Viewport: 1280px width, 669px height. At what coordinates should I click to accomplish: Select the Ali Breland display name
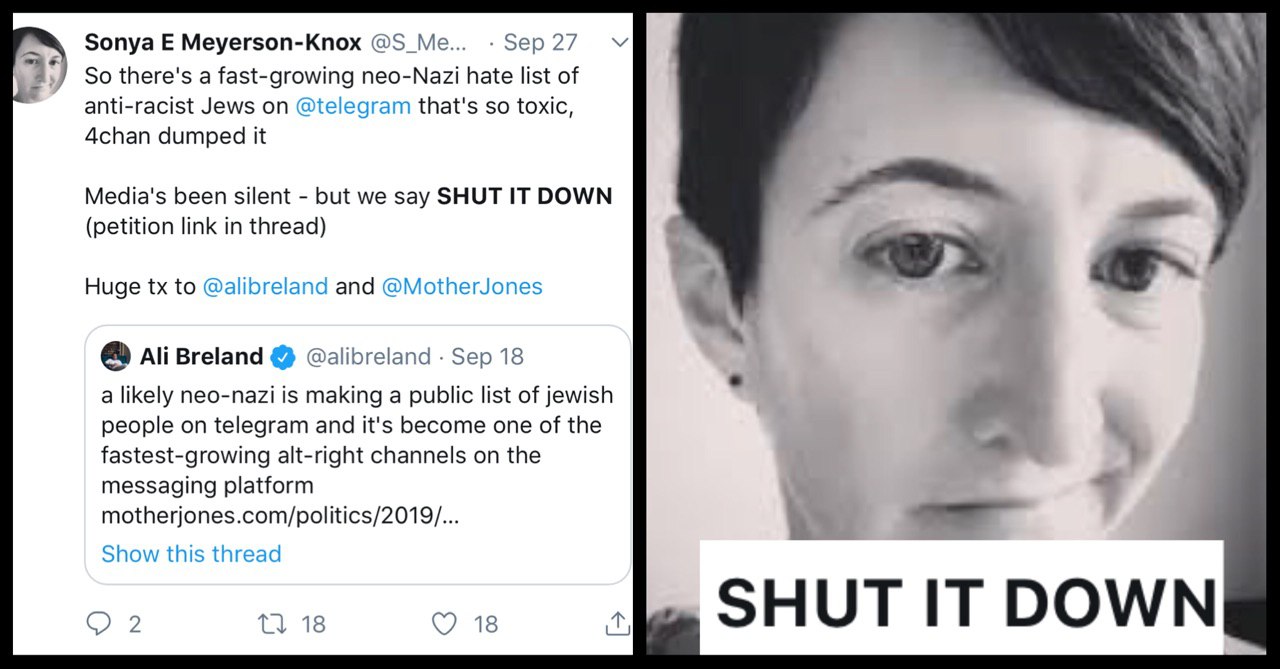click(201, 357)
